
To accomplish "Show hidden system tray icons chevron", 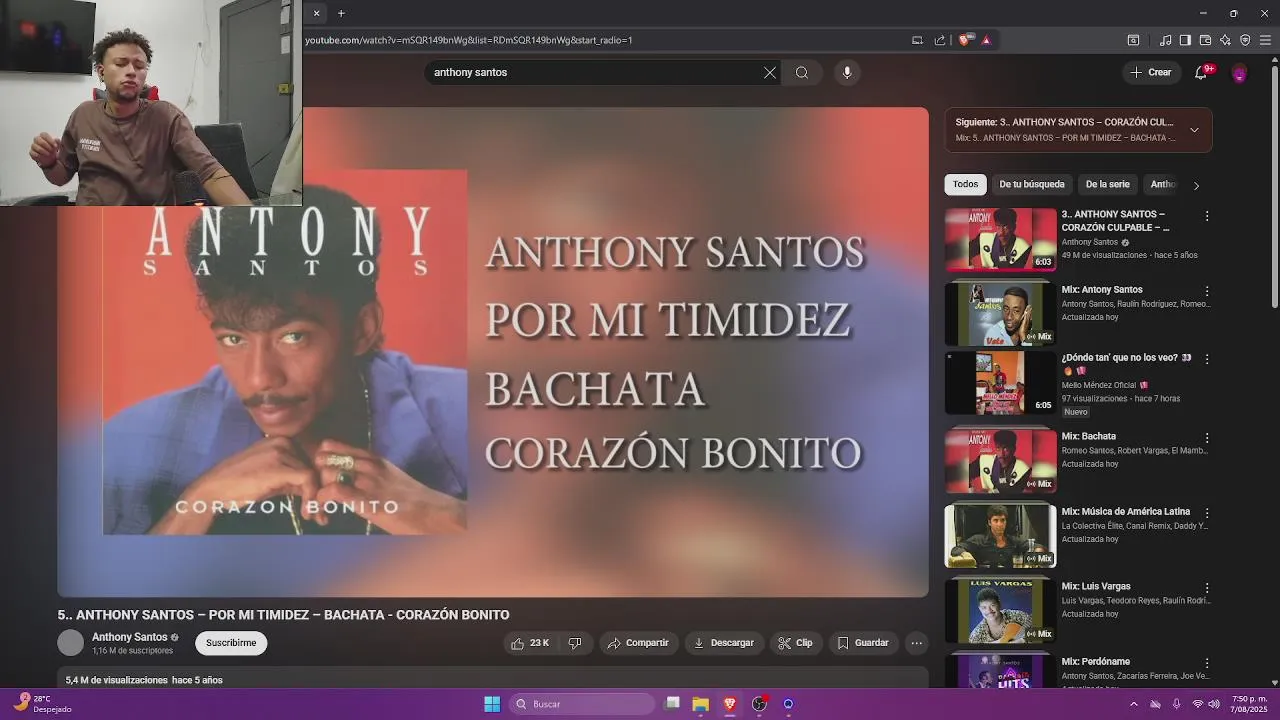I will [x=1133, y=704].
